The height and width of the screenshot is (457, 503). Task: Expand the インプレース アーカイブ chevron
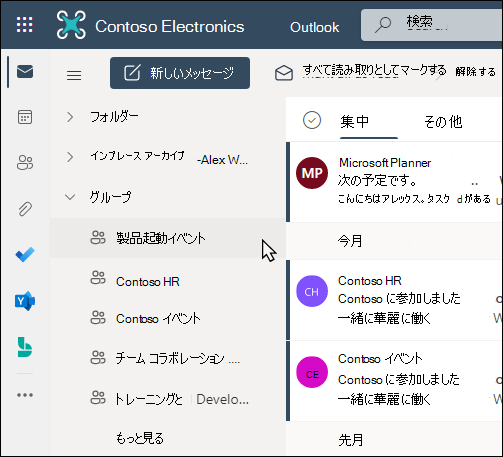point(70,157)
